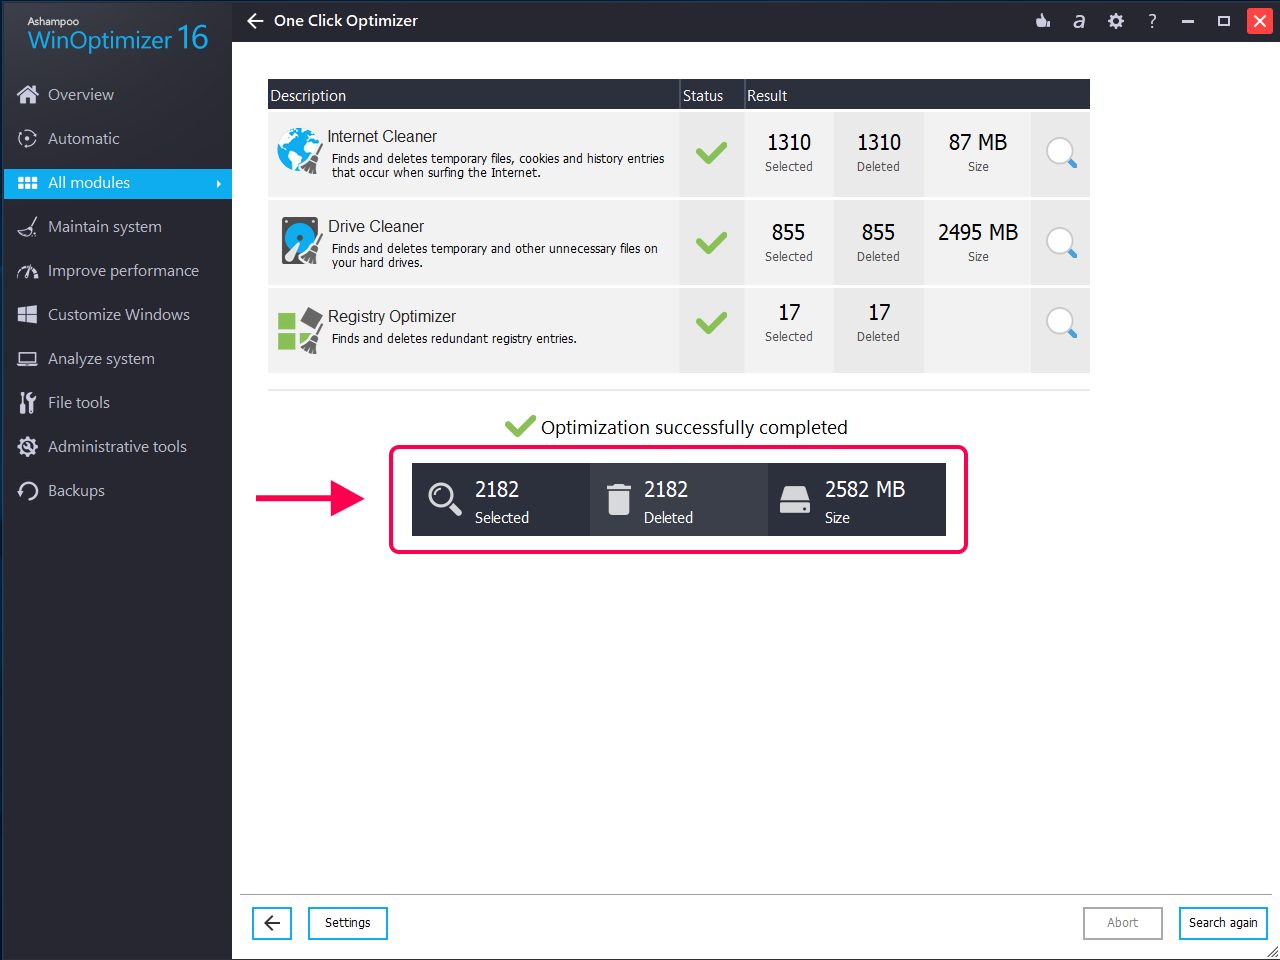Close the WinOptimizer window
Image resolution: width=1280 pixels, height=960 pixels.
pos(1260,21)
